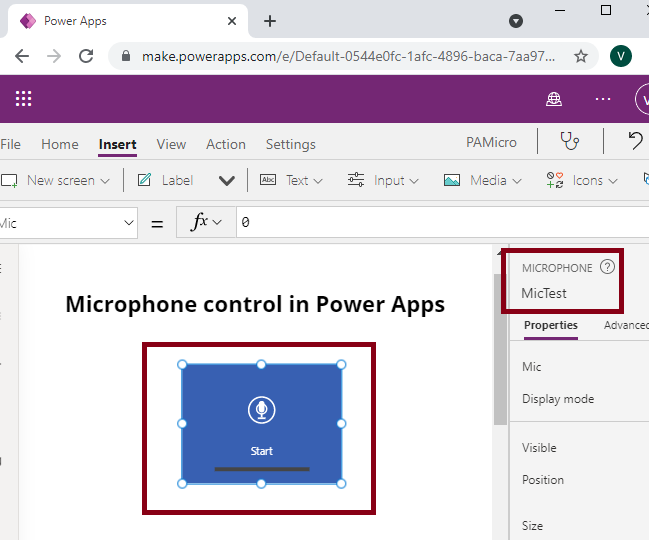
Task: Reload the Power Apps page
Action: (x=86, y=56)
